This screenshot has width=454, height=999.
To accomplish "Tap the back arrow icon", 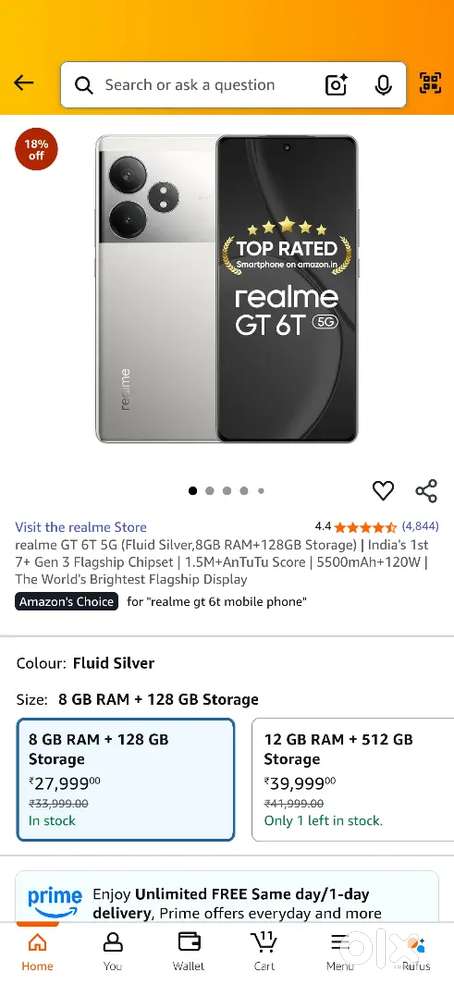I will pyautogui.click(x=24, y=83).
